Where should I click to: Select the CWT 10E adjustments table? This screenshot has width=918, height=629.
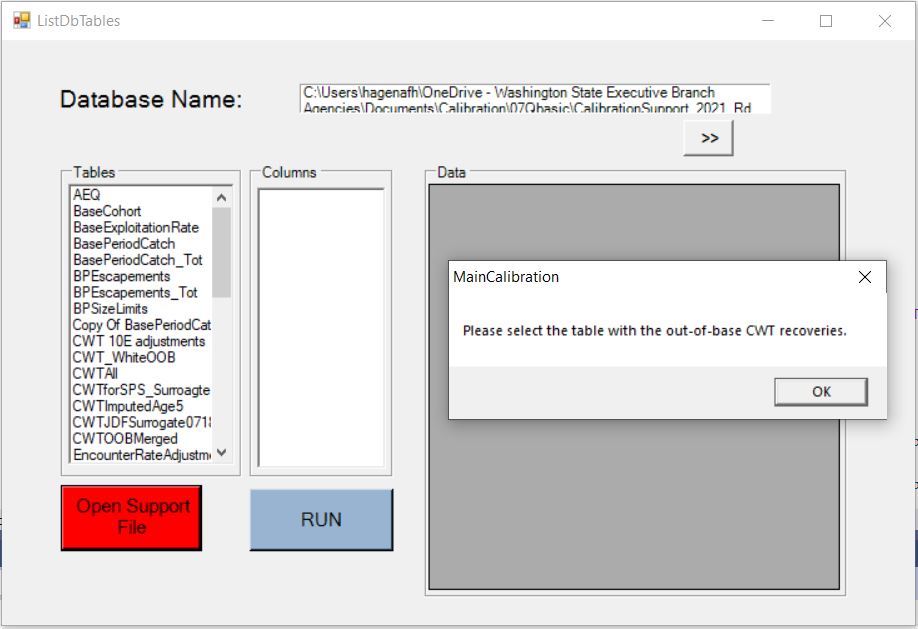click(x=139, y=341)
